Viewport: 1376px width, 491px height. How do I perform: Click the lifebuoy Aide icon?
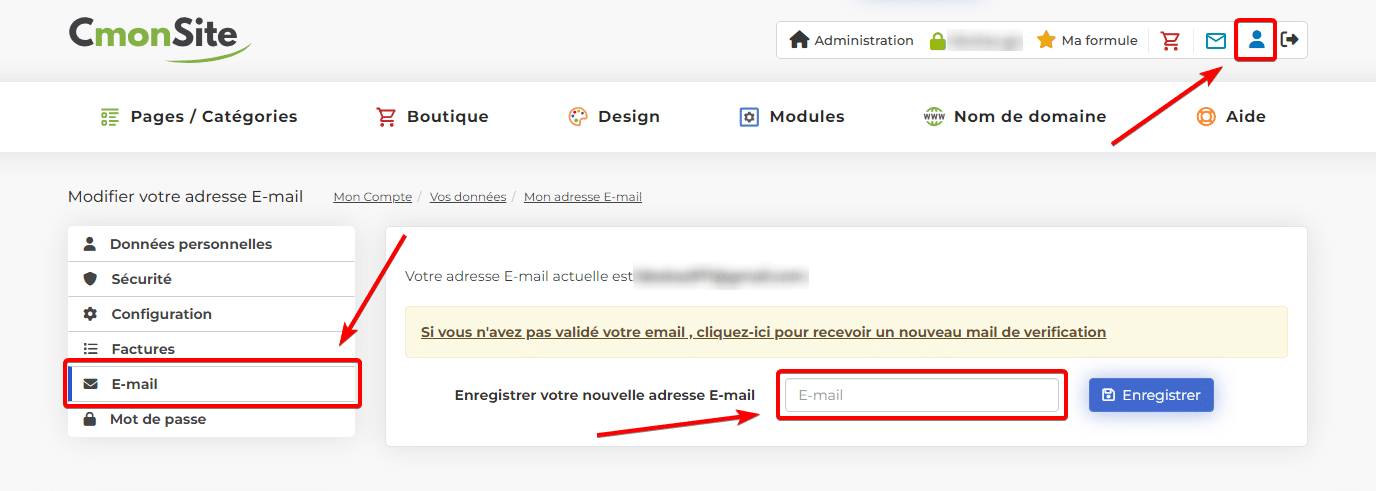(1206, 117)
